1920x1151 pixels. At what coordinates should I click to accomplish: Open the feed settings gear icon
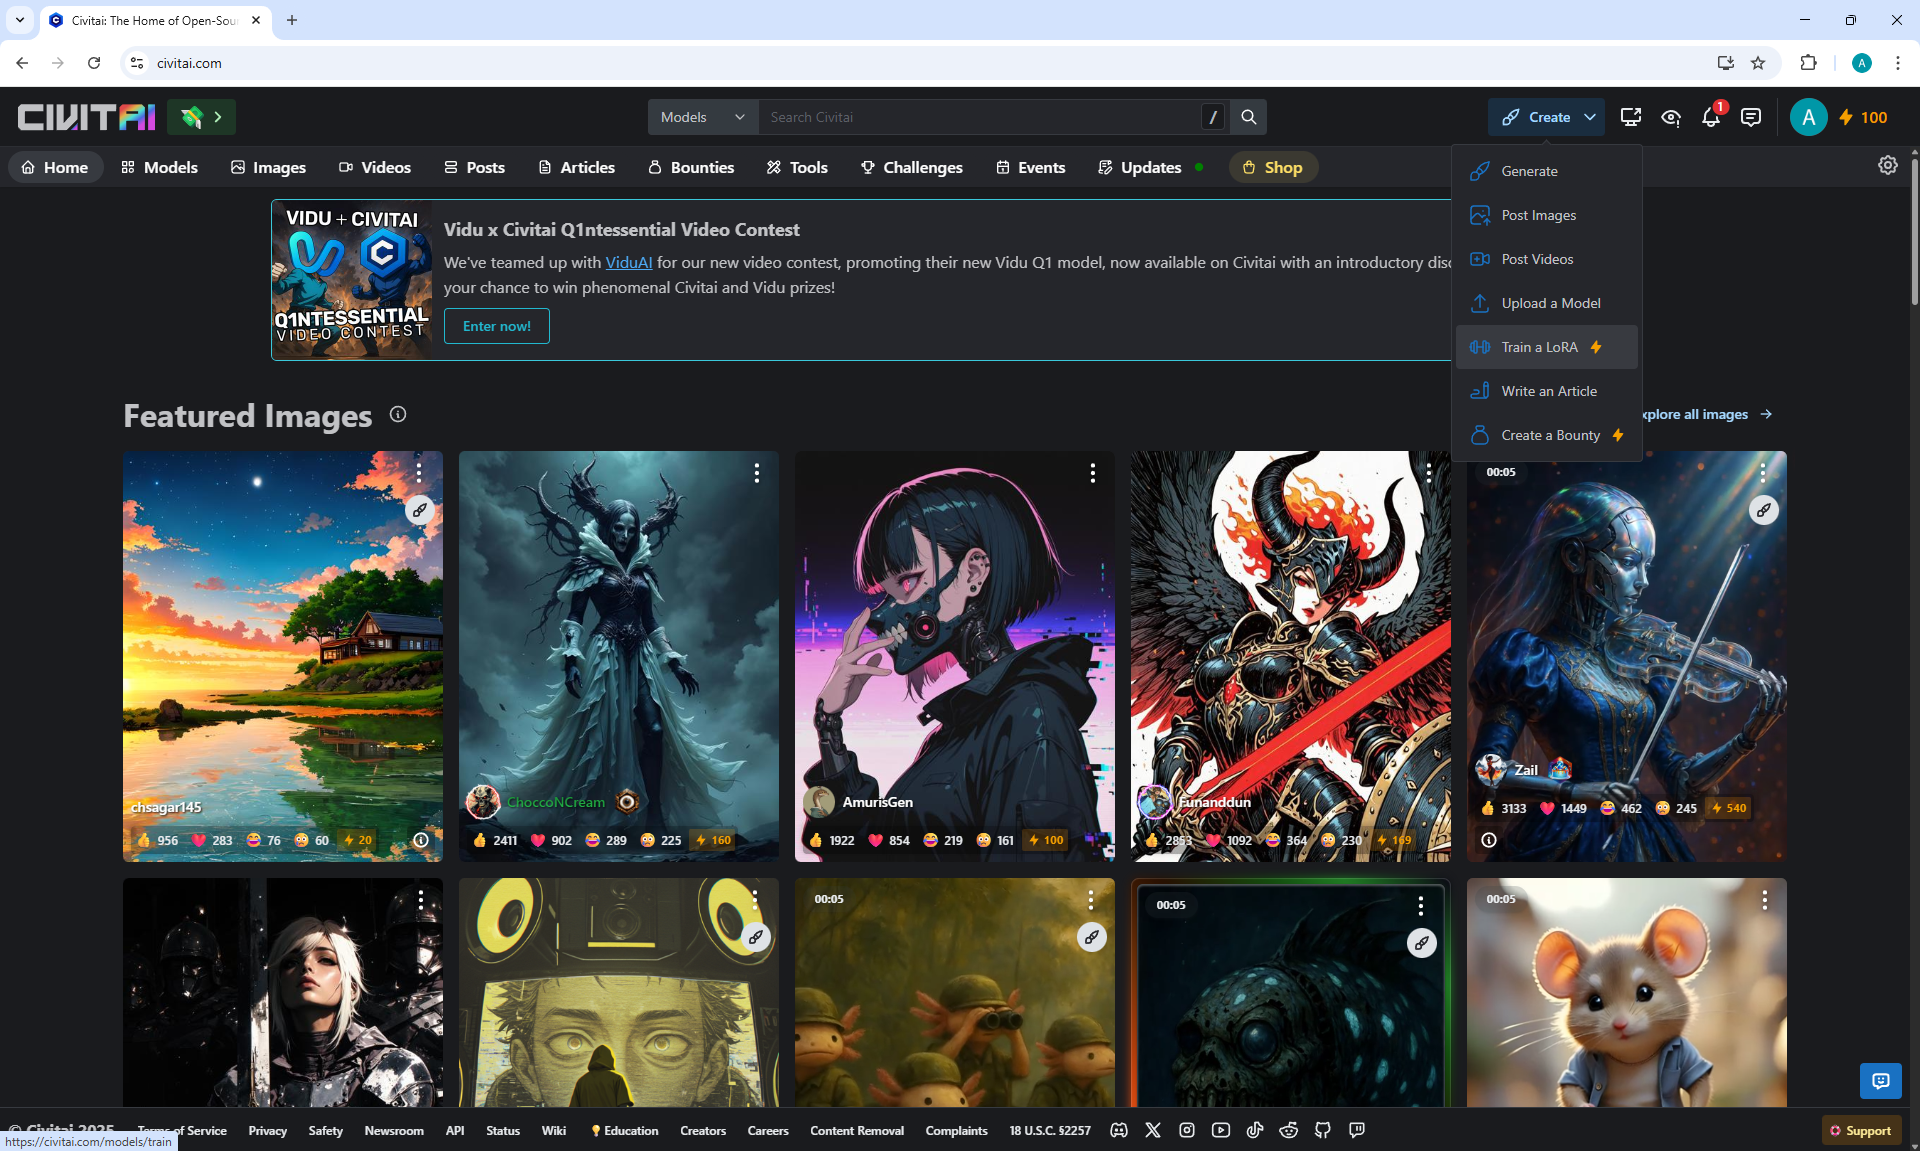coord(1887,166)
